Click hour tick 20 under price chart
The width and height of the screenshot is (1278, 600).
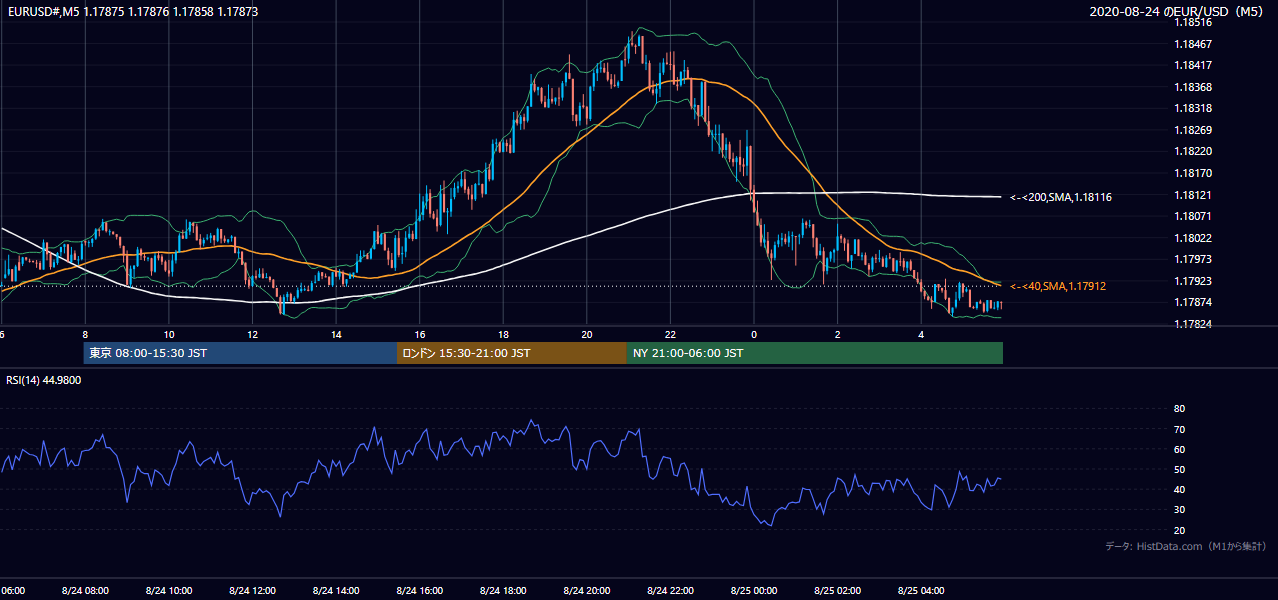click(x=586, y=334)
